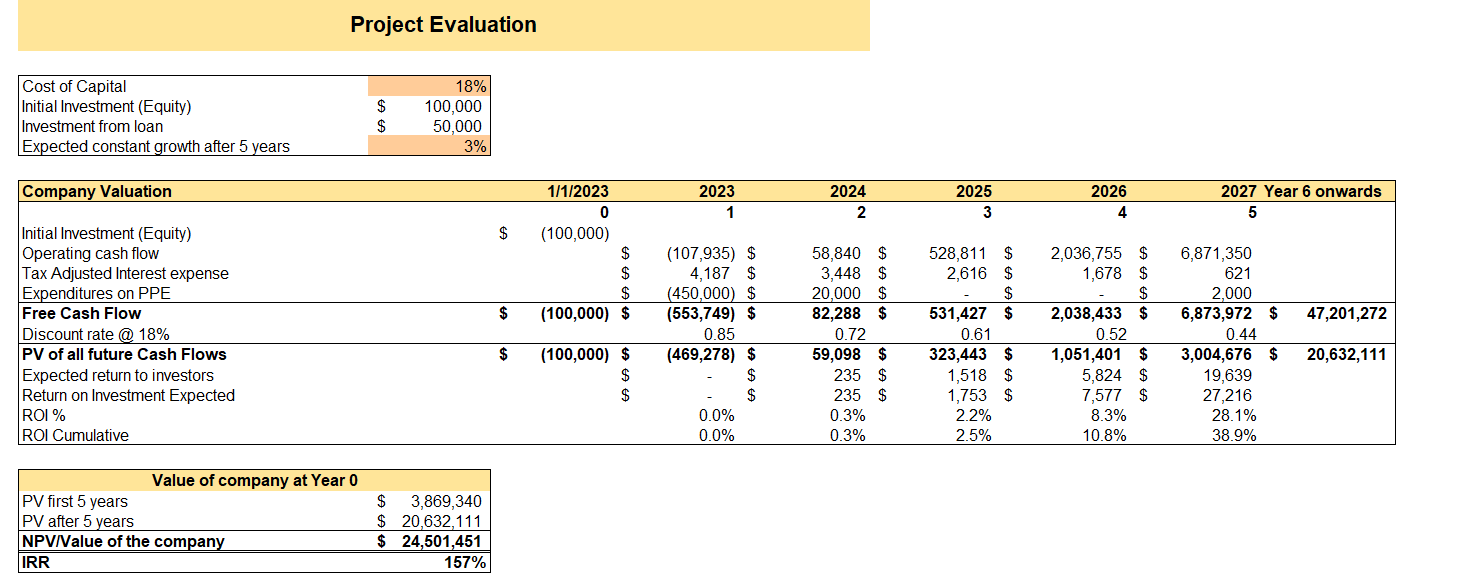Click the Initial Investment (Equity) value 100,000
Viewport: 1460px width, 584px height.
[x=450, y=106]
